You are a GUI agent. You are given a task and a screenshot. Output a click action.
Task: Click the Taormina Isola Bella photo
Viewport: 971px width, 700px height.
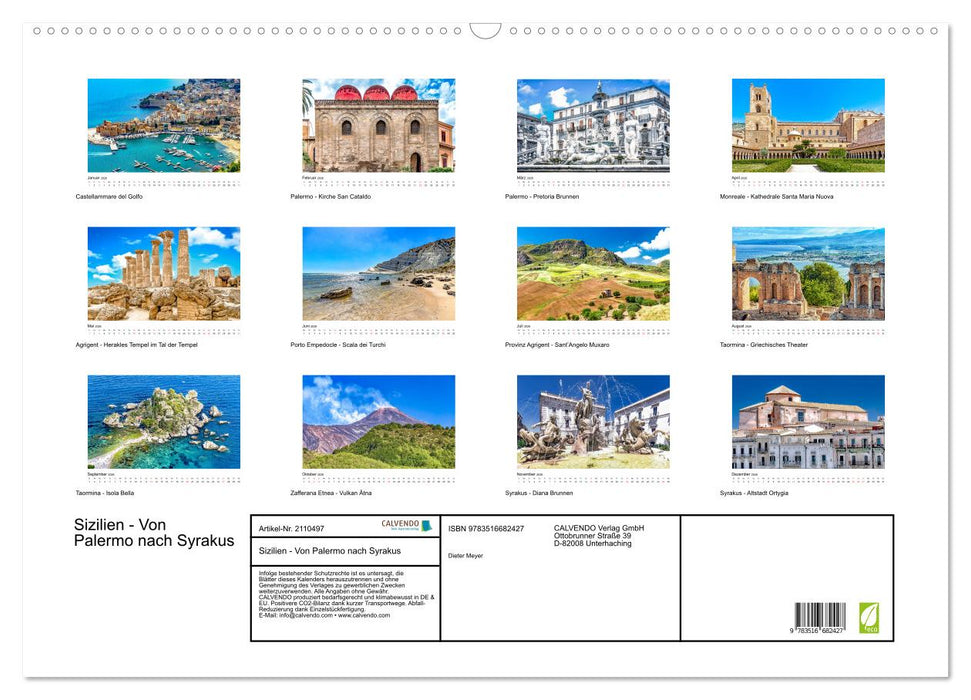[165, 422]
